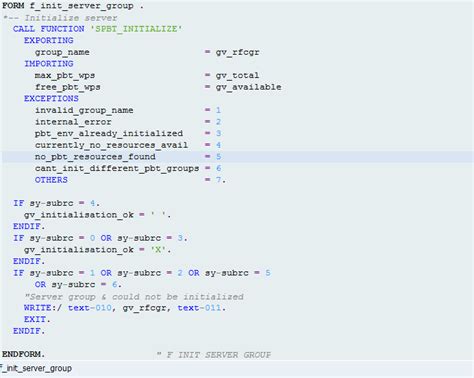Click the OTHERS keyword
The image size is (474, 378).
51,180
